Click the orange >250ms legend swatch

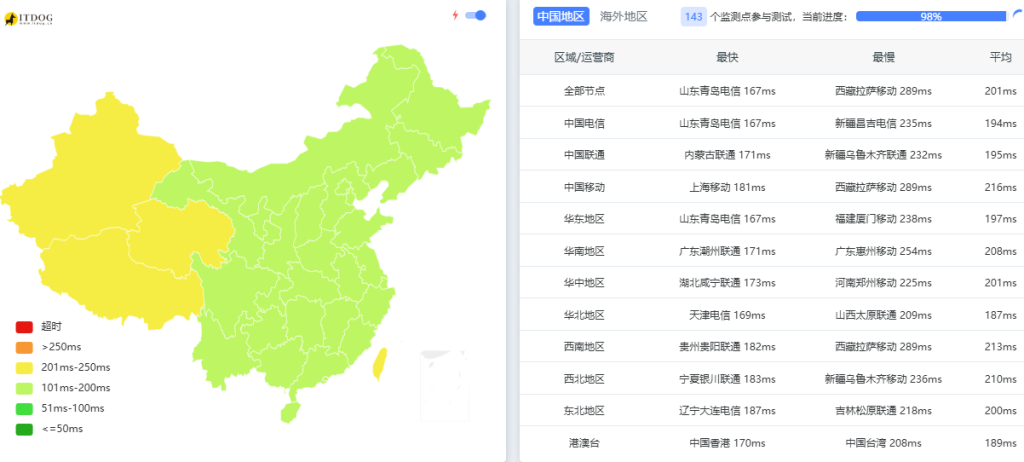(24, 347)
